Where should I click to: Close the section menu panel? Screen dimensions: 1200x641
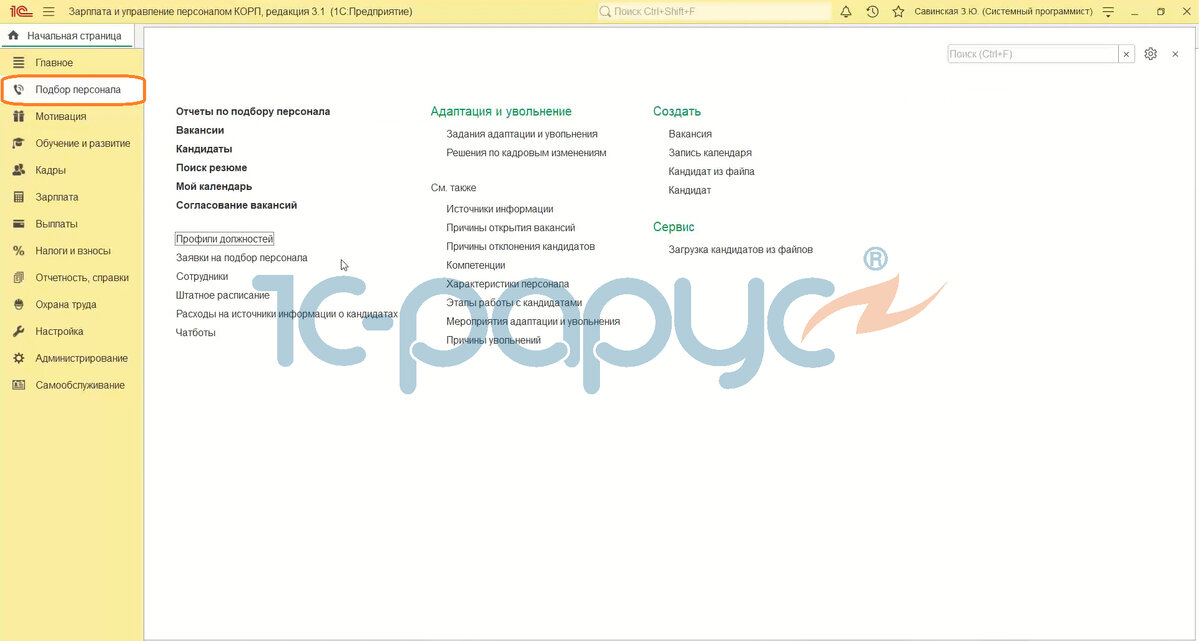click(1175, 54)
